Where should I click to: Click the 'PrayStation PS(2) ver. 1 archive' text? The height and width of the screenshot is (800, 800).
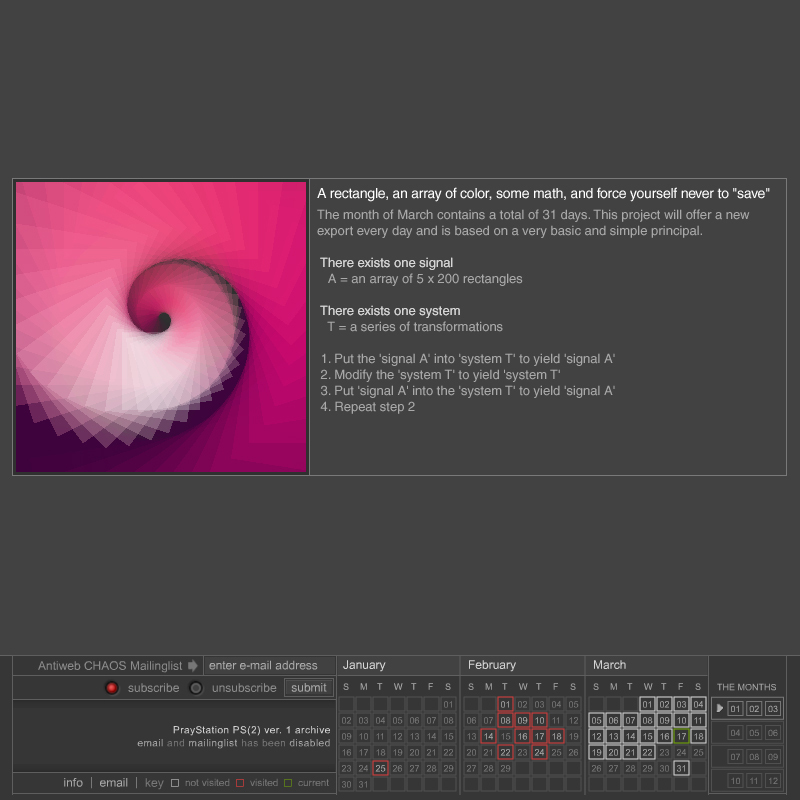[252, 730]
